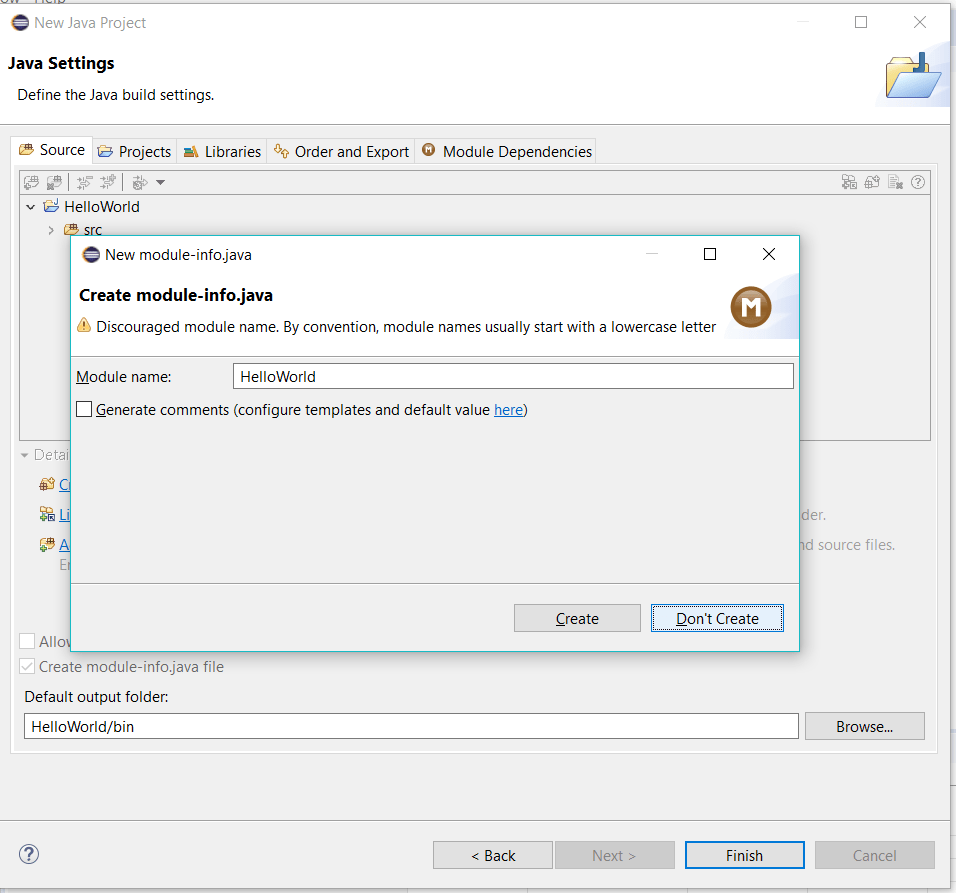
Task: Click inside the Module name text field
Action: click(512, 376)
